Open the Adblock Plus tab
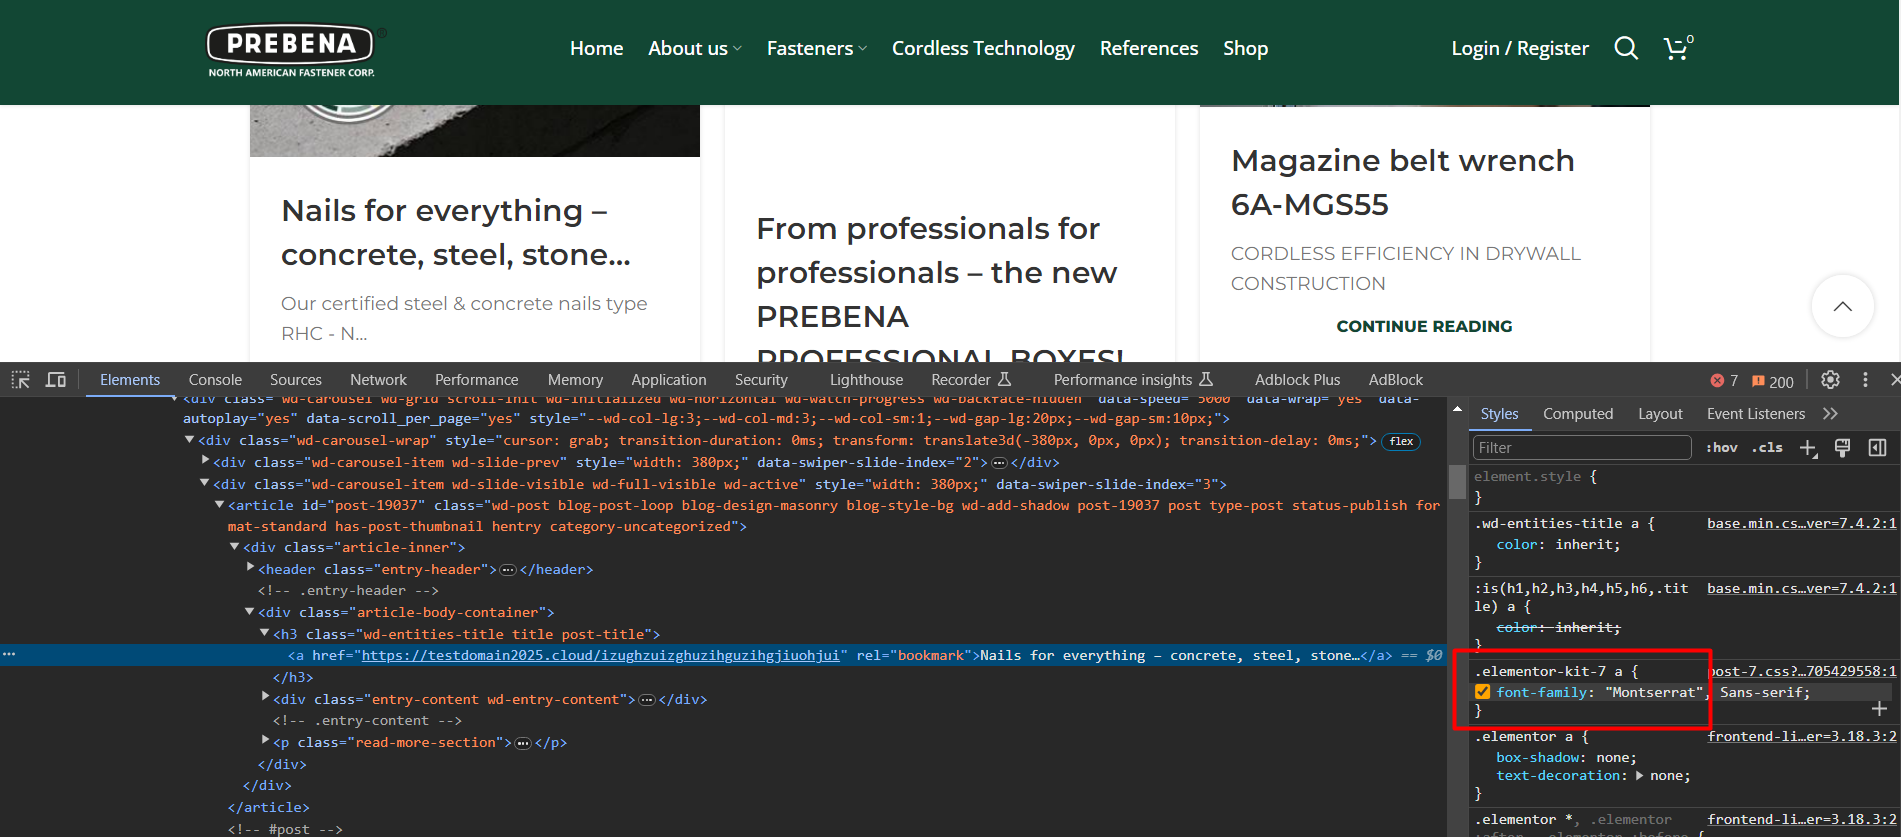Image resolution: width=1901 pixels, height=837 pixels. pyautogui.click(x=1297, y=380)
